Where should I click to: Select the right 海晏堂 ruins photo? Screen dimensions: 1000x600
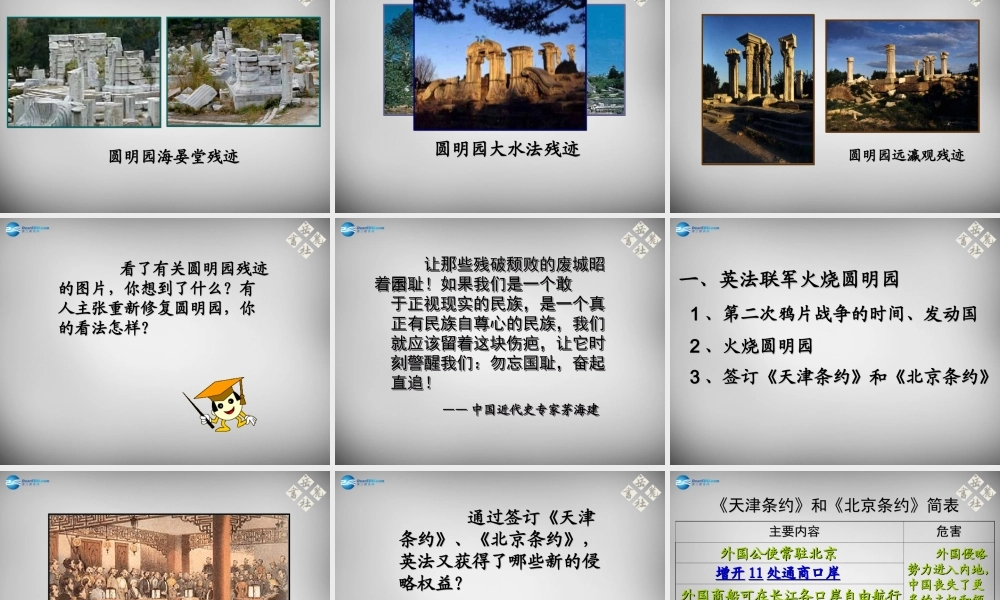(x=244, y=72)
